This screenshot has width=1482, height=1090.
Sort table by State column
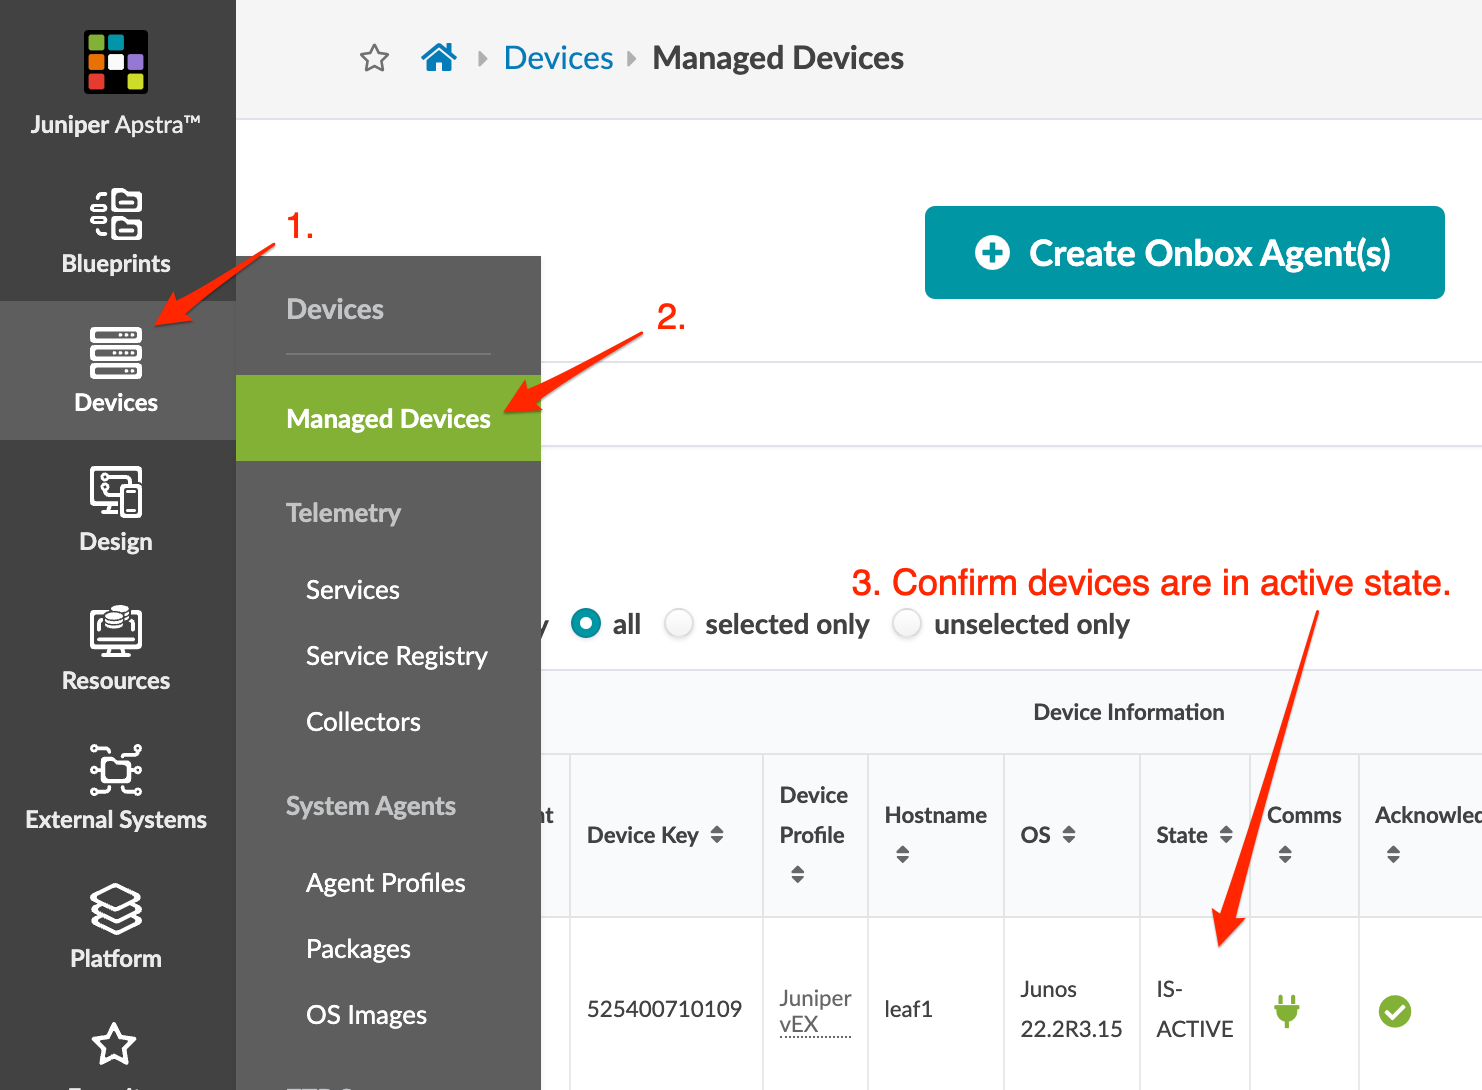[x=1226, y=835]
